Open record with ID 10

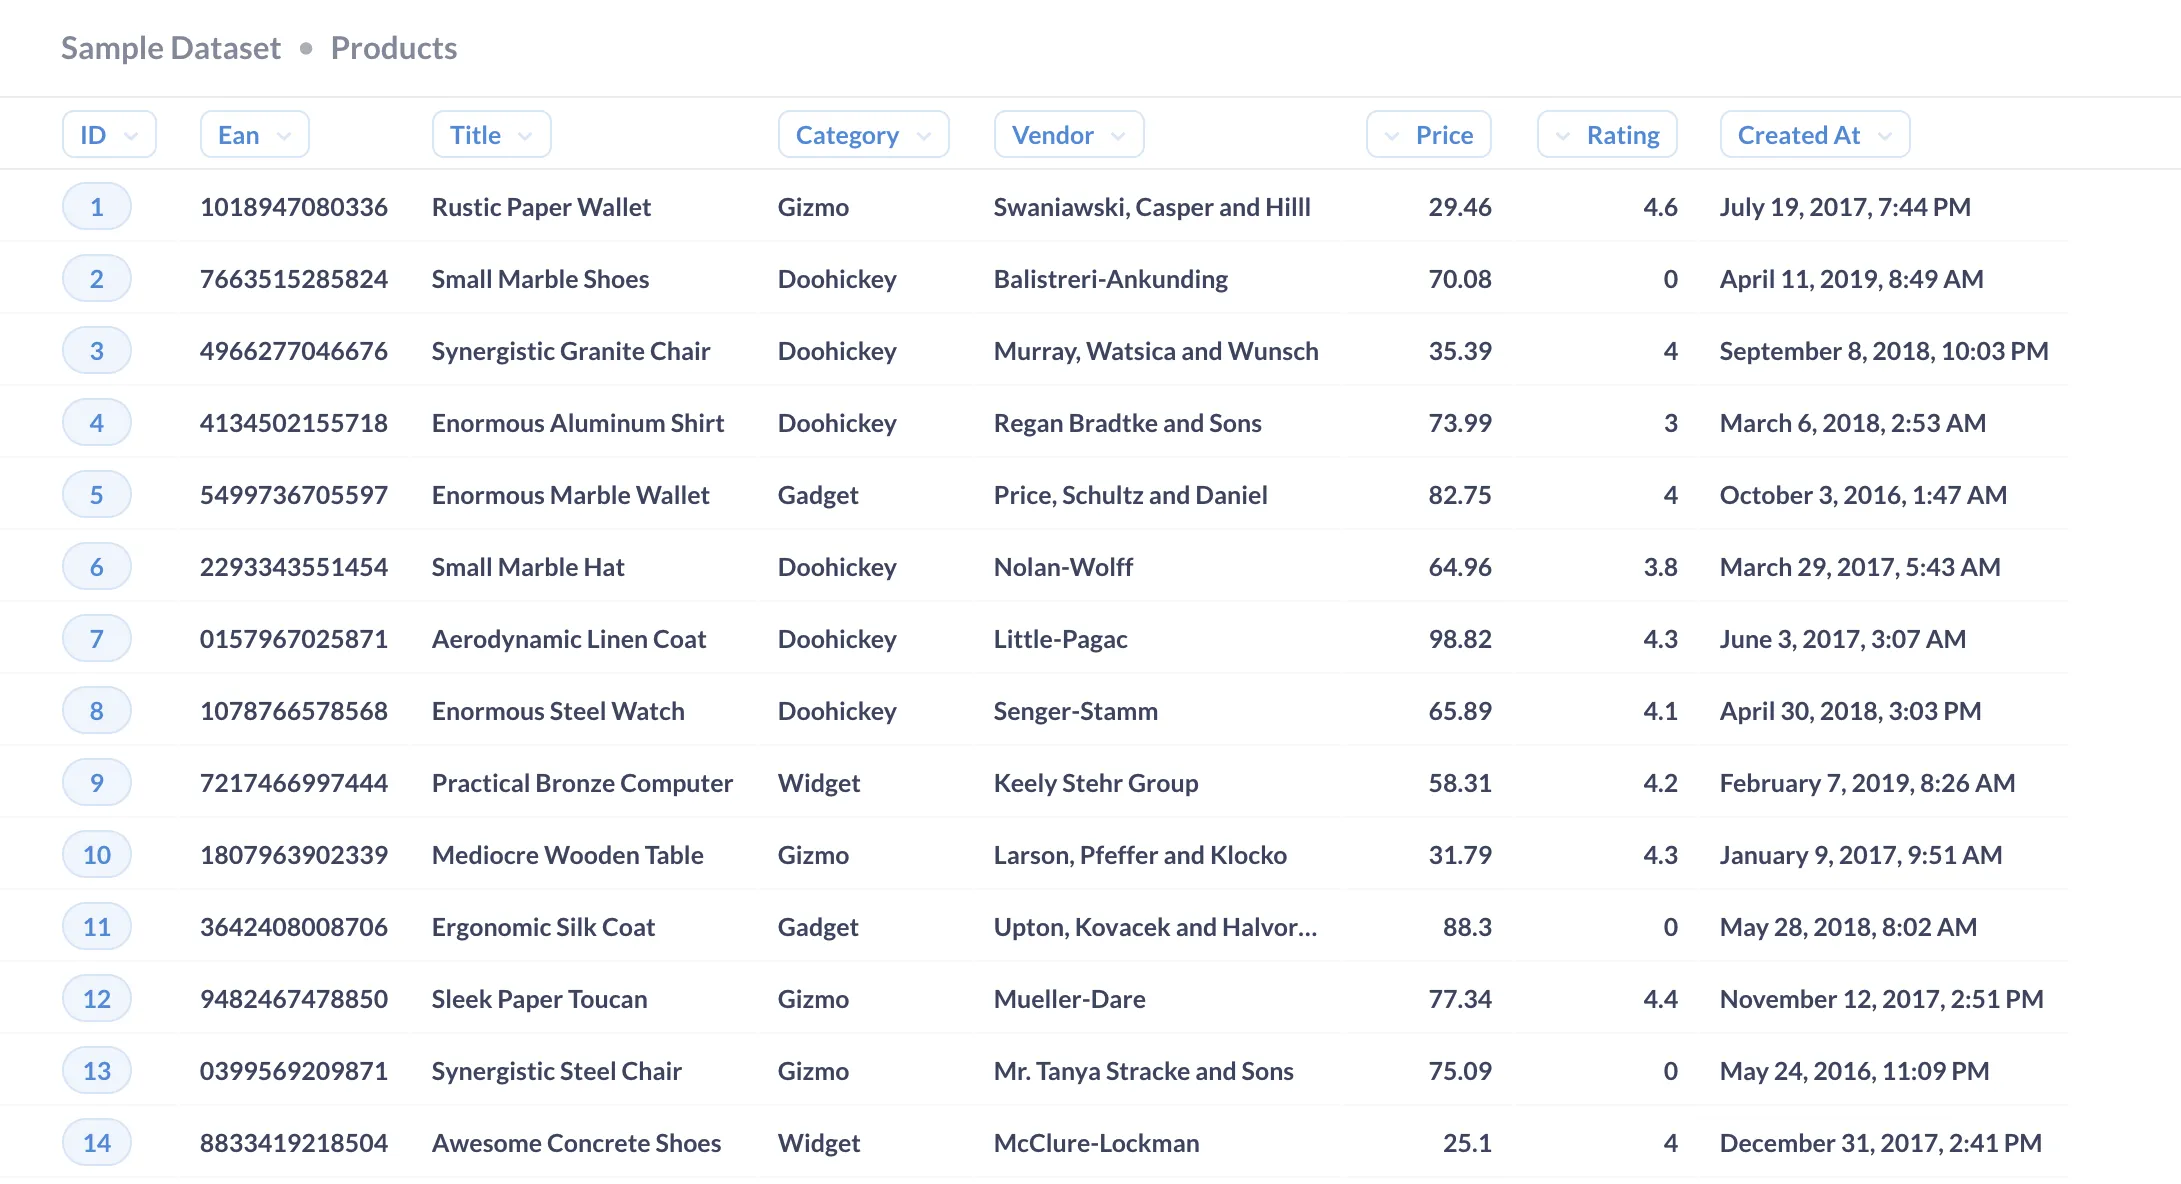coord(97,855)
